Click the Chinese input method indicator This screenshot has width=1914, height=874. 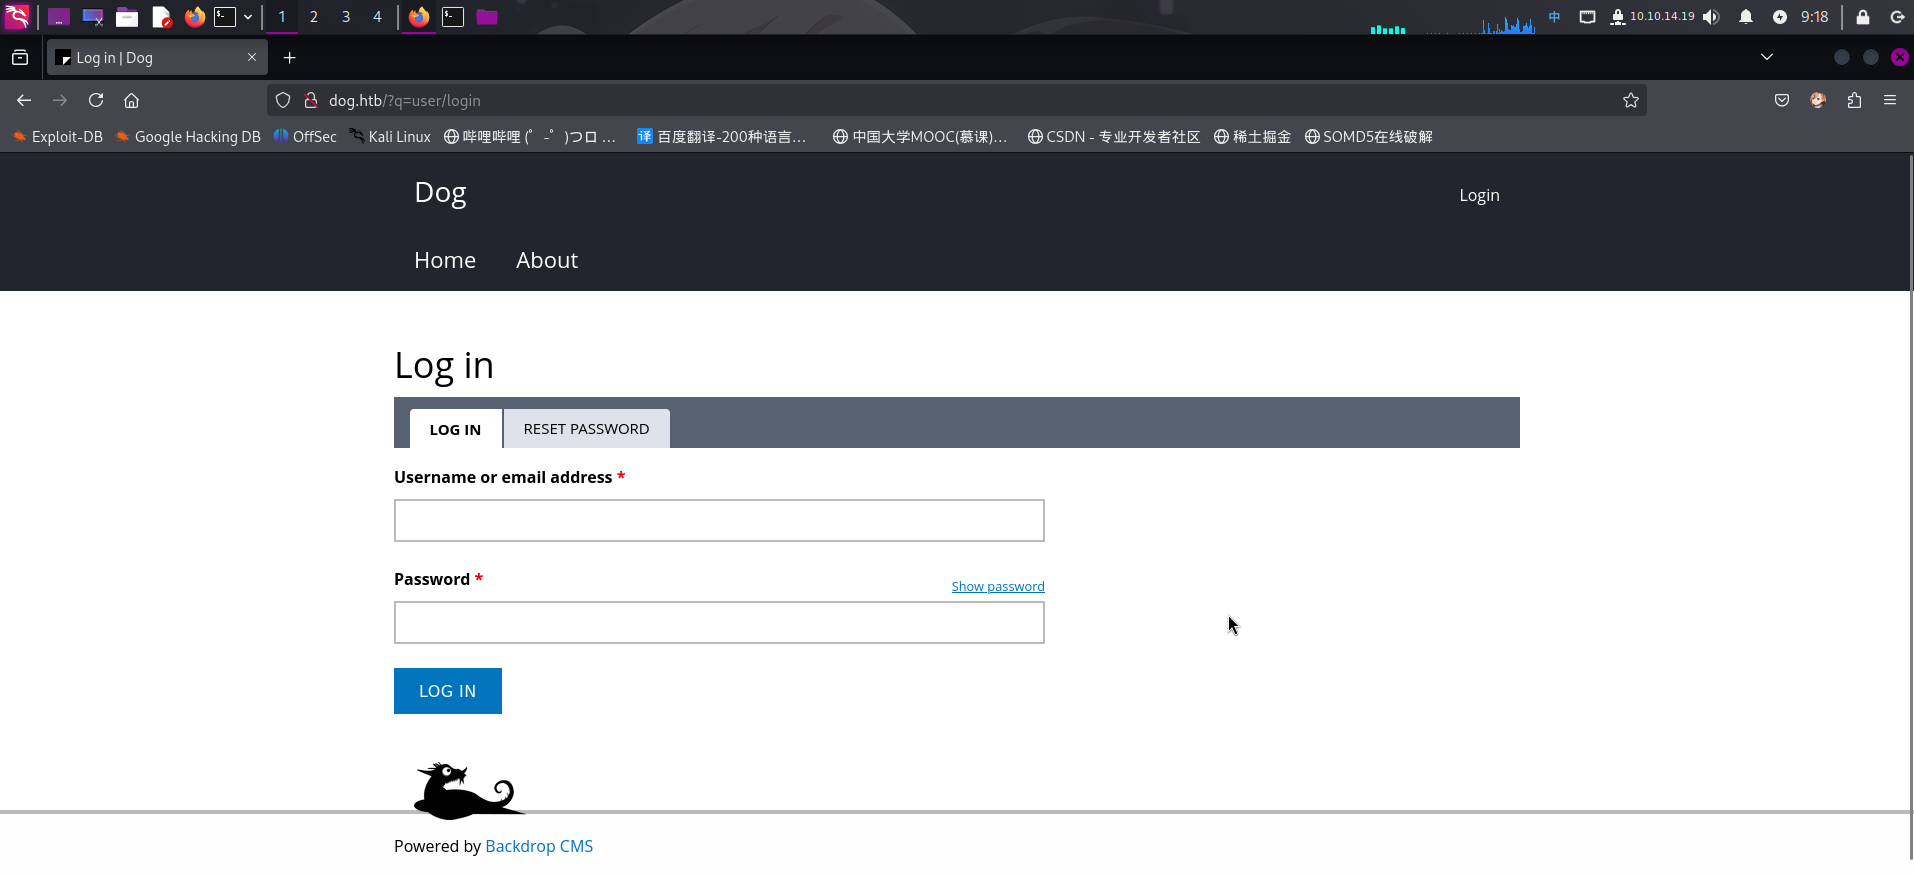pyautogui.click(x=1554, y=17)
